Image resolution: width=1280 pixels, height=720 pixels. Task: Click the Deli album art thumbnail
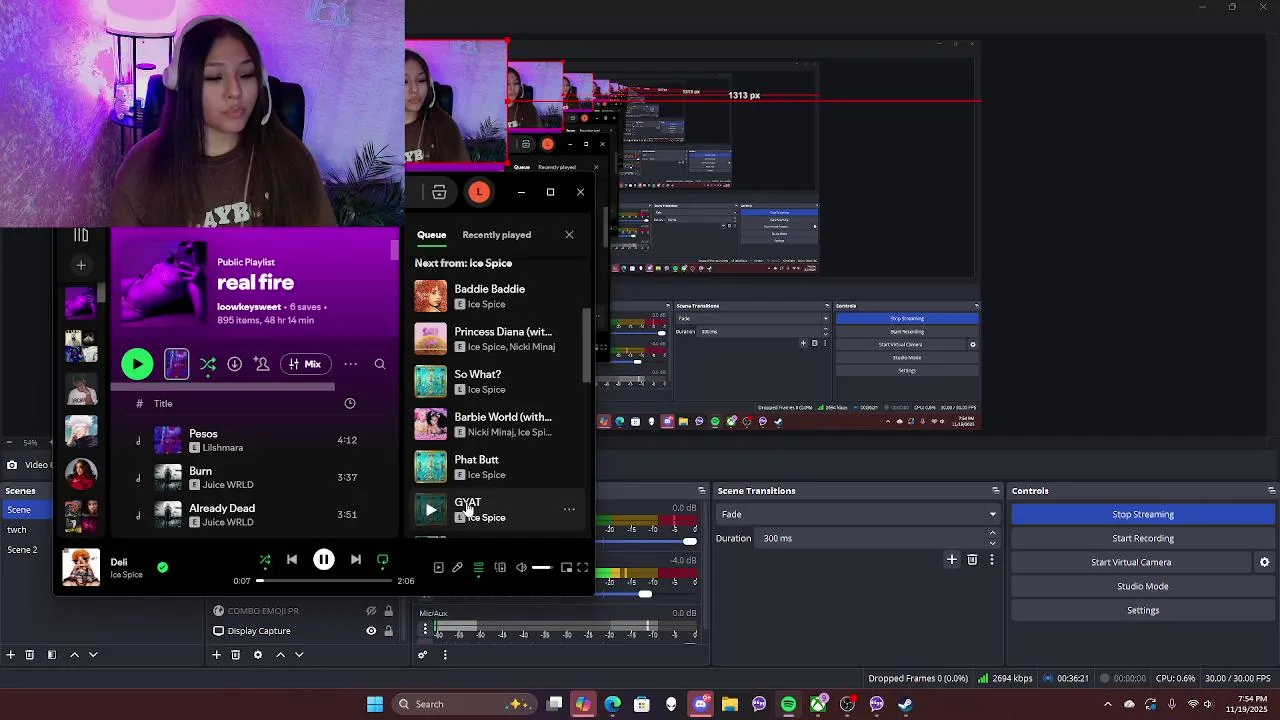pos(81,567)
